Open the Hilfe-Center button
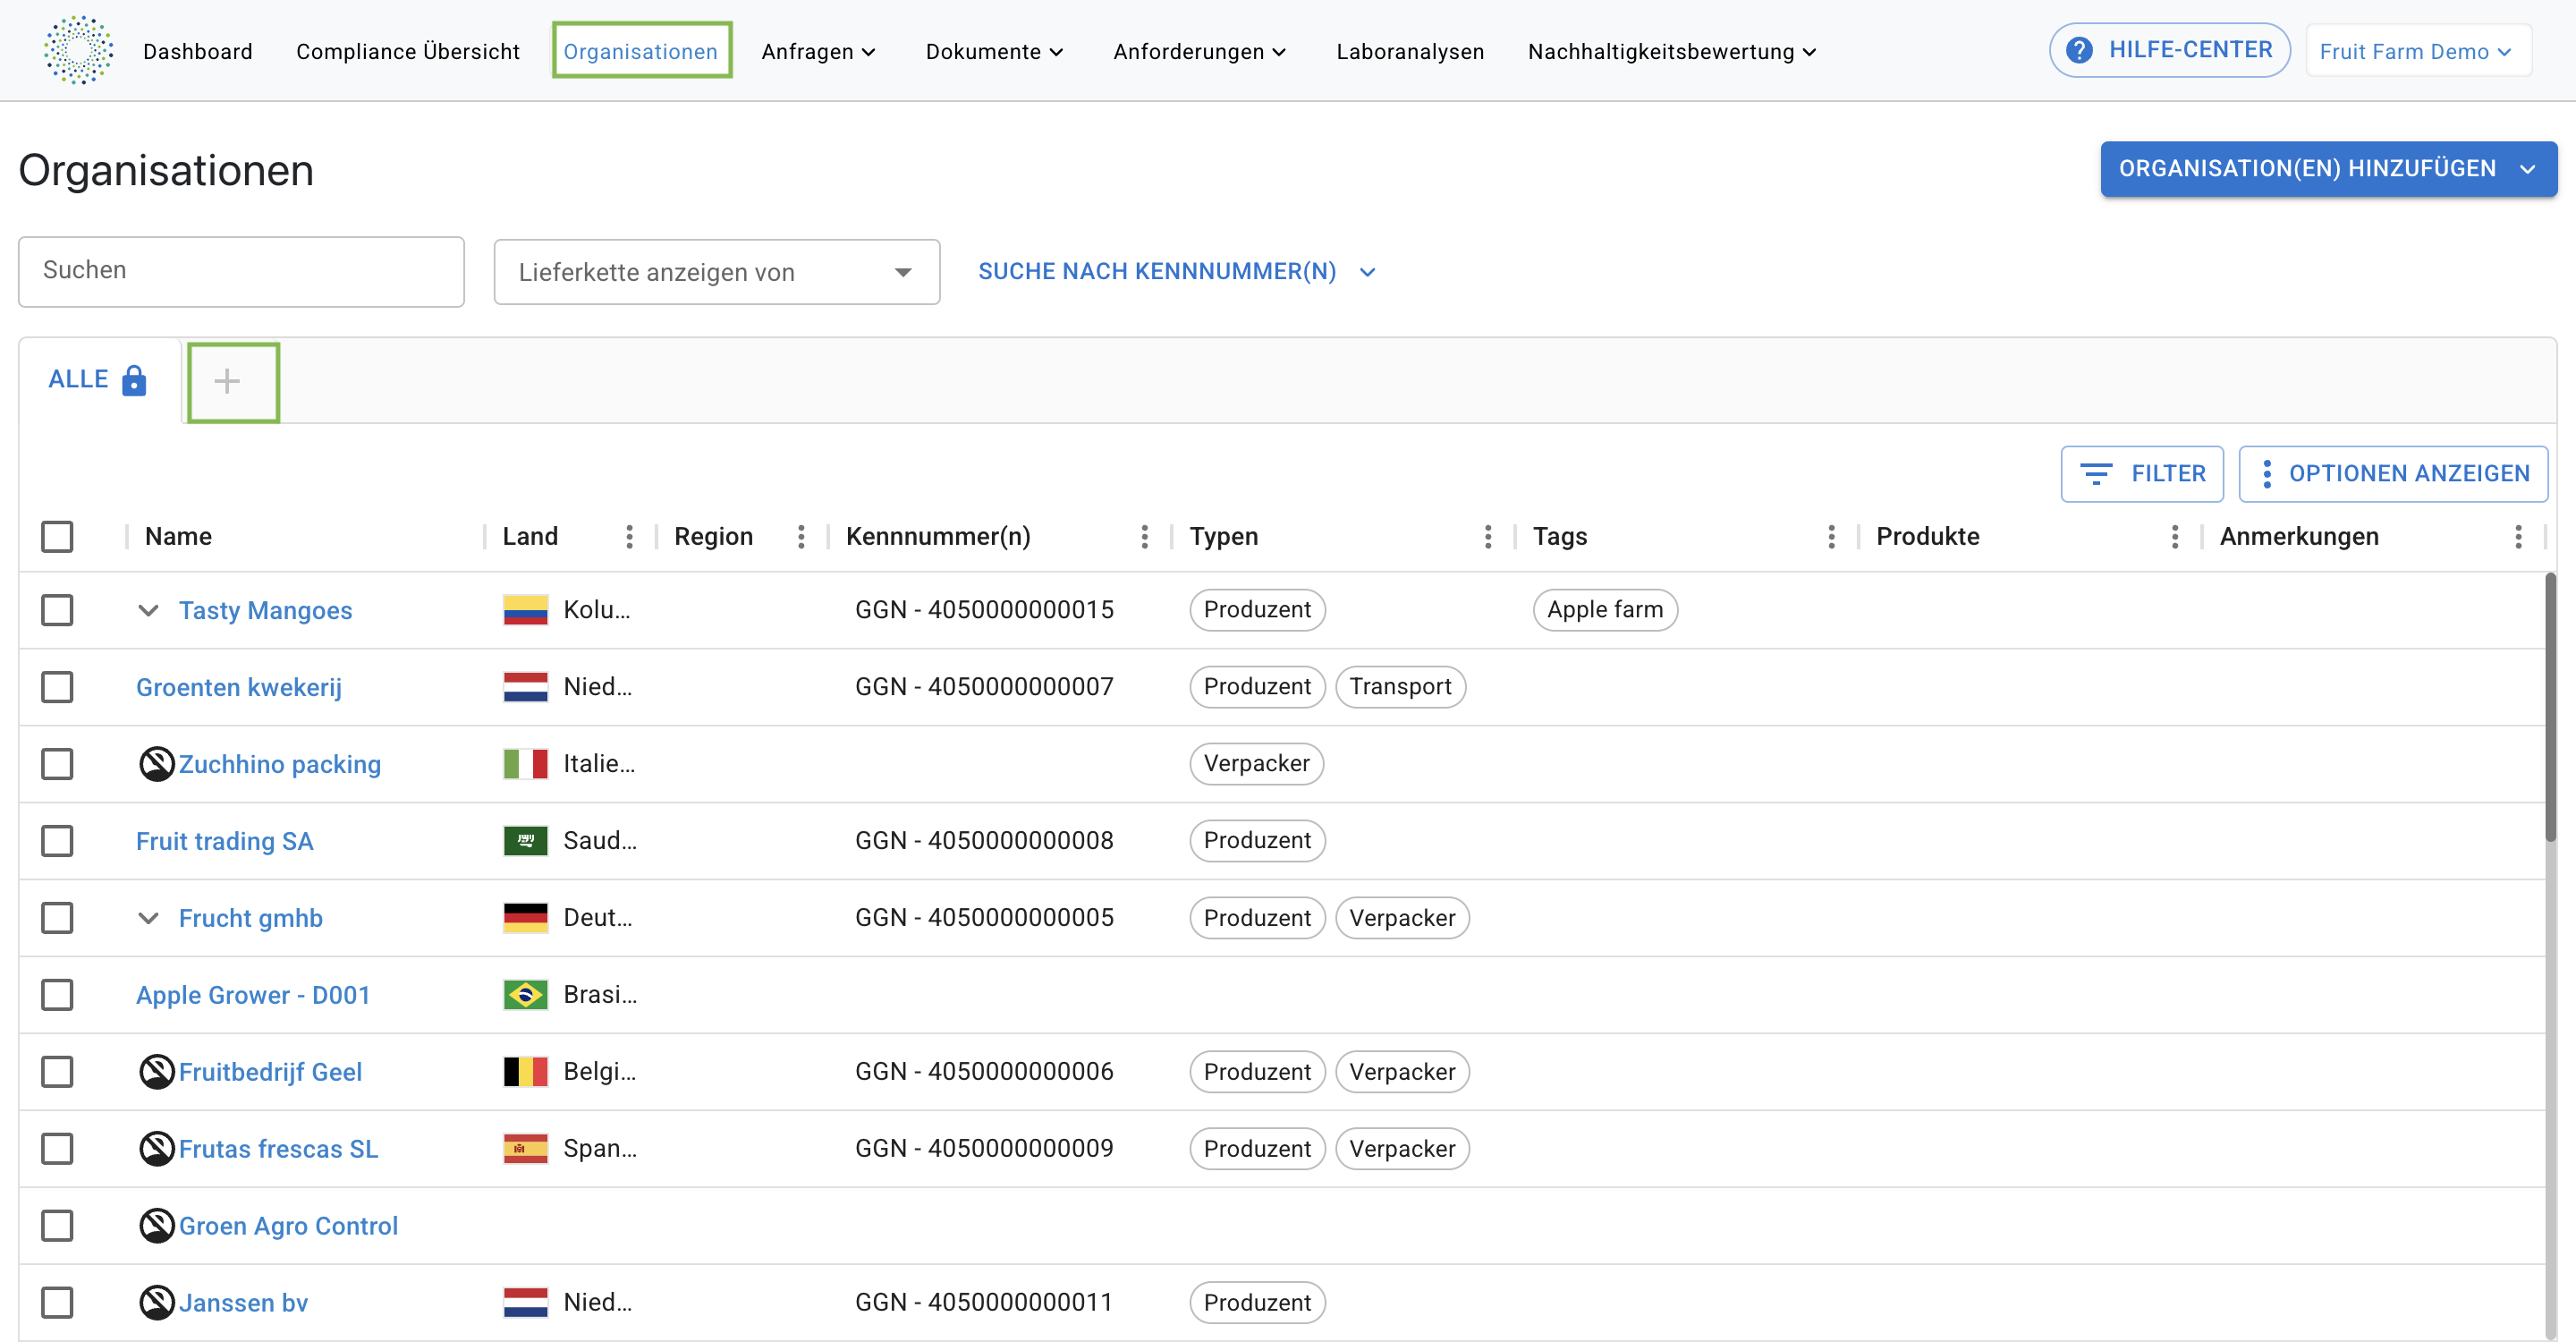 tap(2169, 50)
